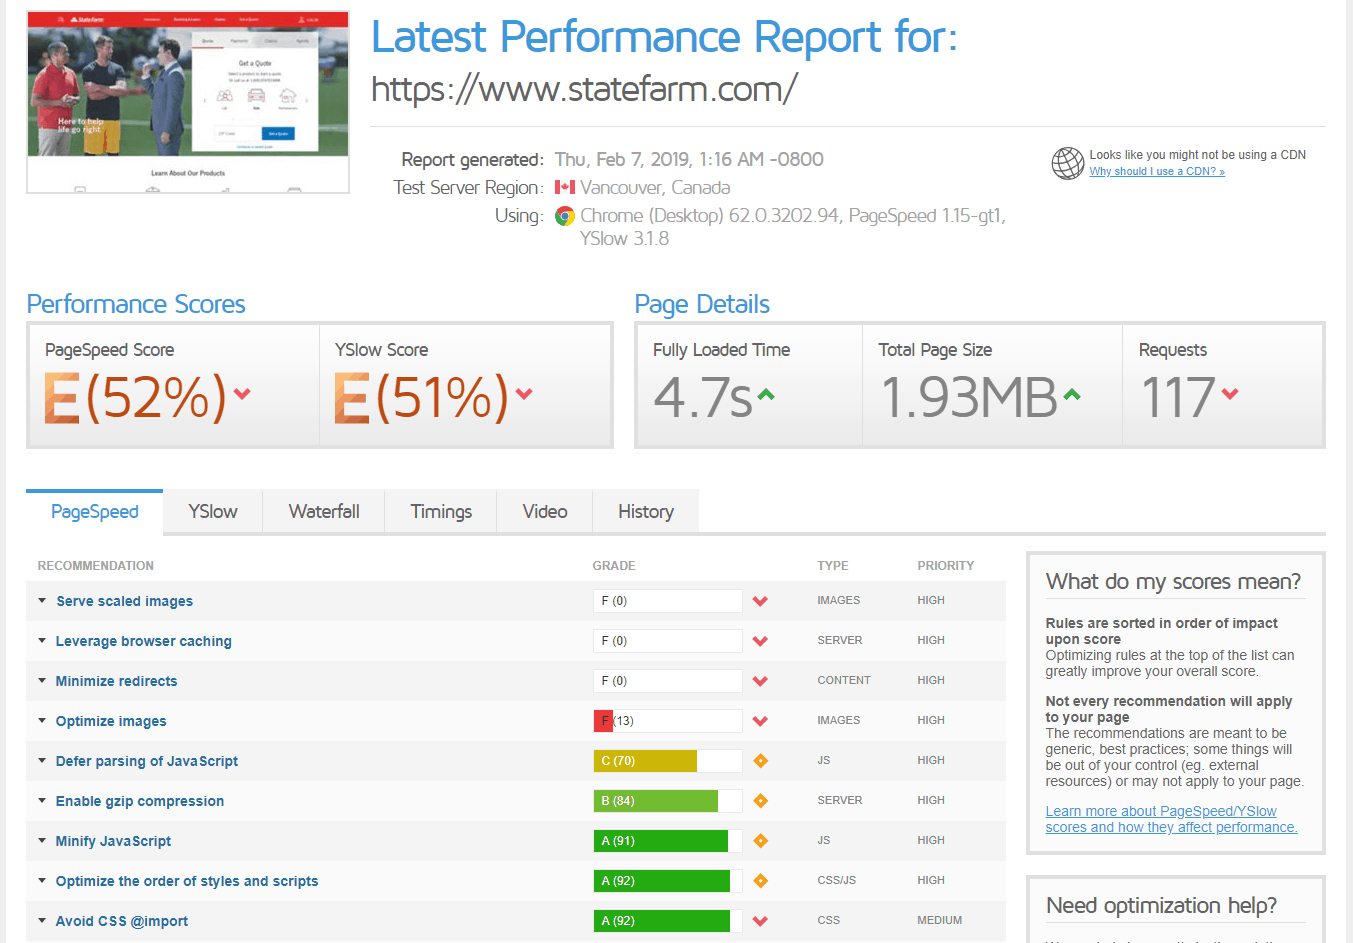
Task: Click red trend arrow for Leverage browser caching
Action: click(x=760, y=641)
